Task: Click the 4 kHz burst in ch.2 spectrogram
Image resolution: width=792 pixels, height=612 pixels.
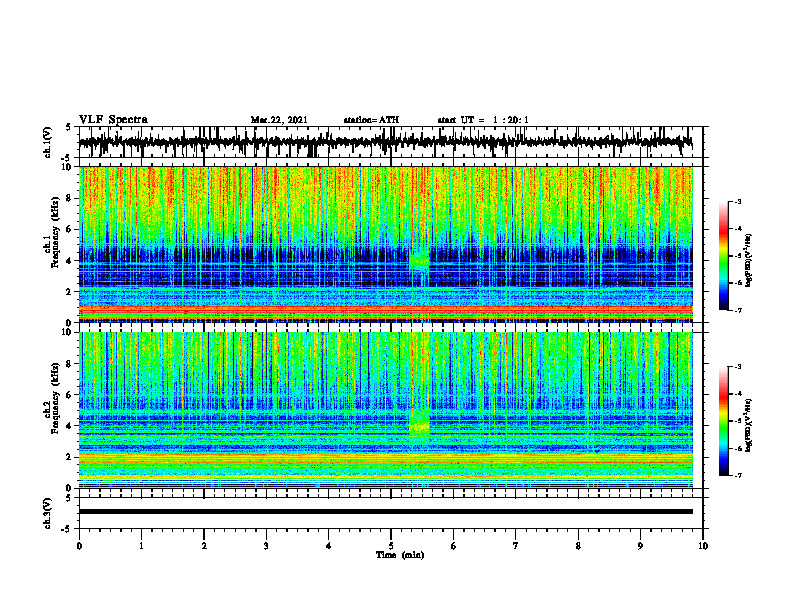Action: (x=419, y=426)
